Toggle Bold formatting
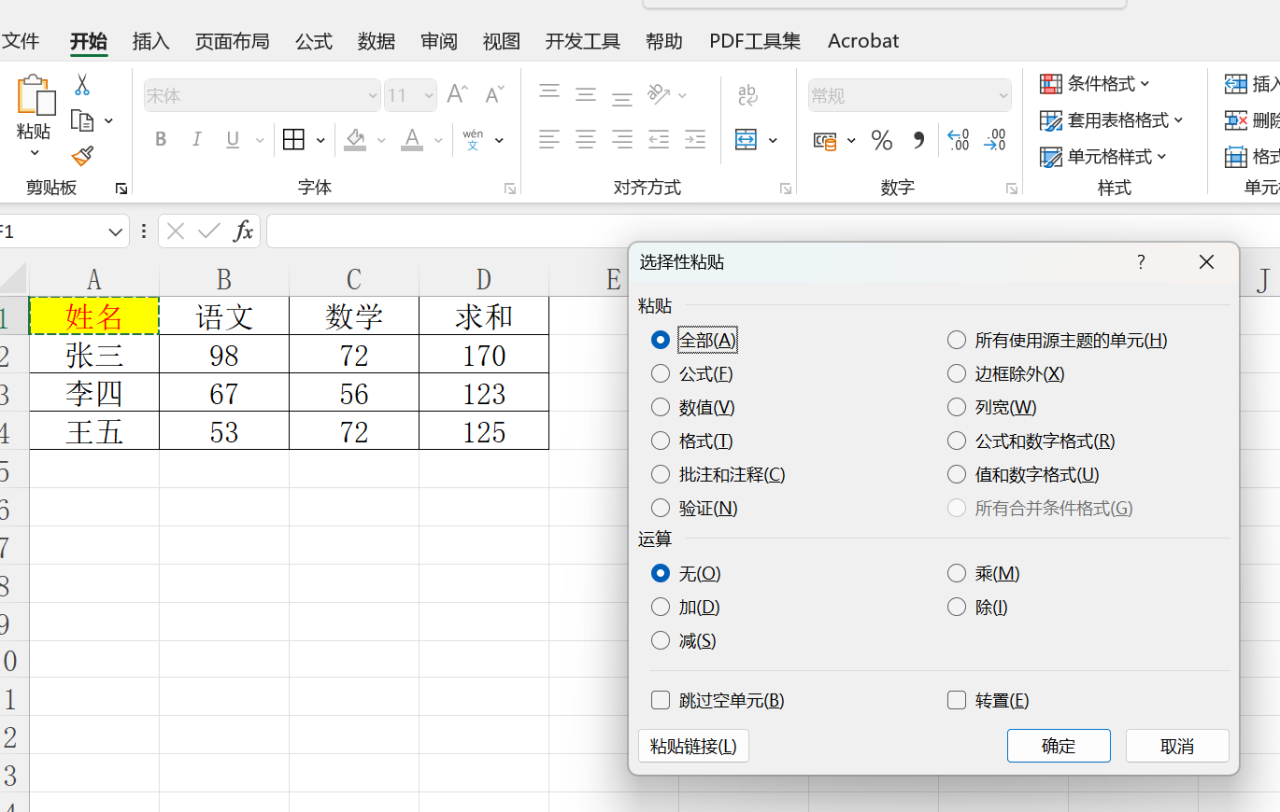The height and width of the screenshot is (812, 1280). coord(160,140)
